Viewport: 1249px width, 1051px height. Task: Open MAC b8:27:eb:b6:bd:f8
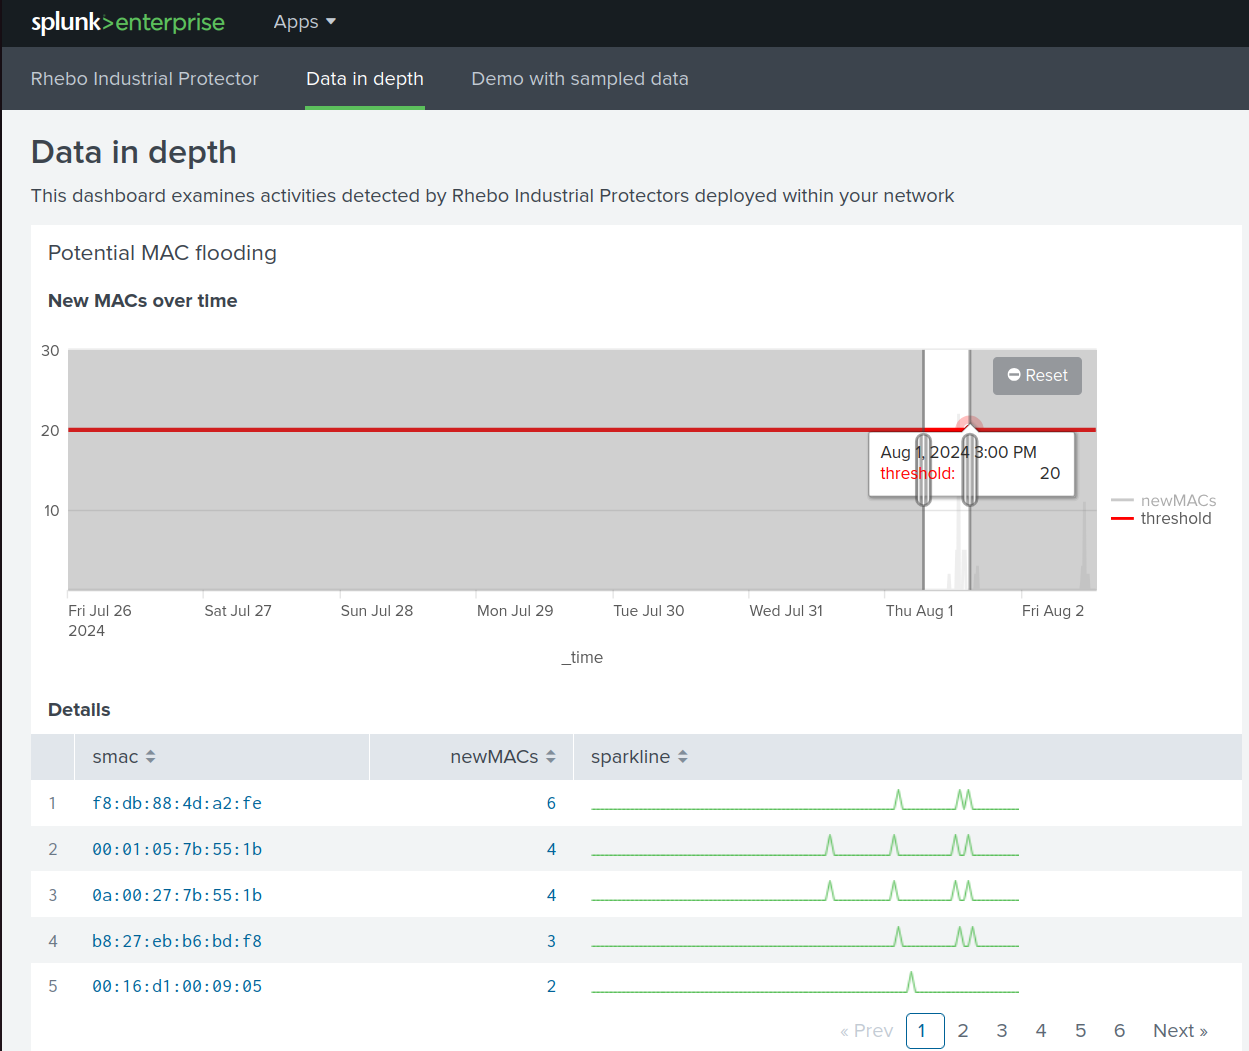point(177,941)
